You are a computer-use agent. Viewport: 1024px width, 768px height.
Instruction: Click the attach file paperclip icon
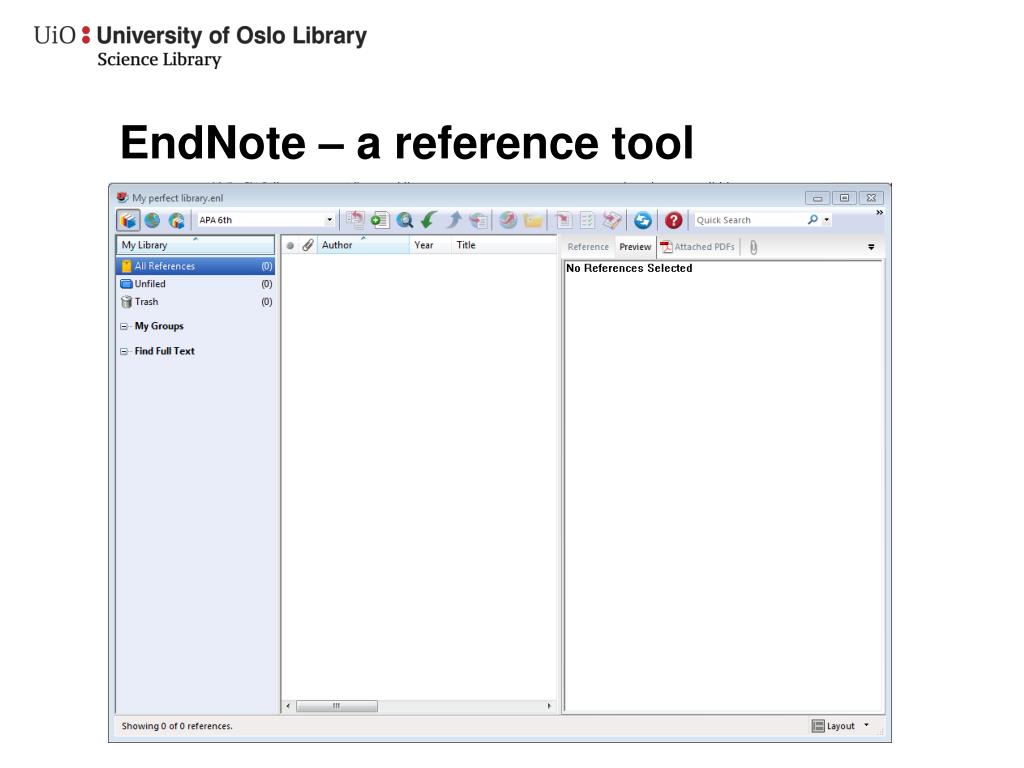(x=753, y=248)
